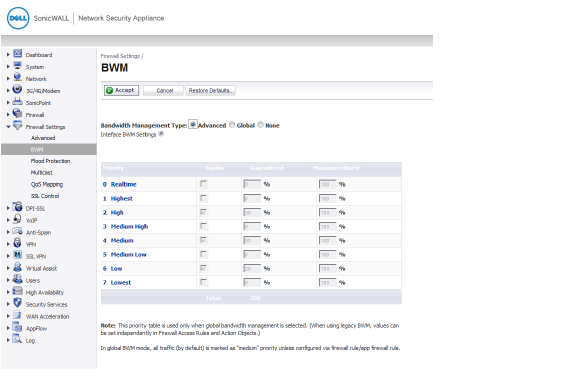Image resolution: width=576 pixels, height=388 pixels.
Task: Click the Network globe icon
Action: tap(17, 78)
